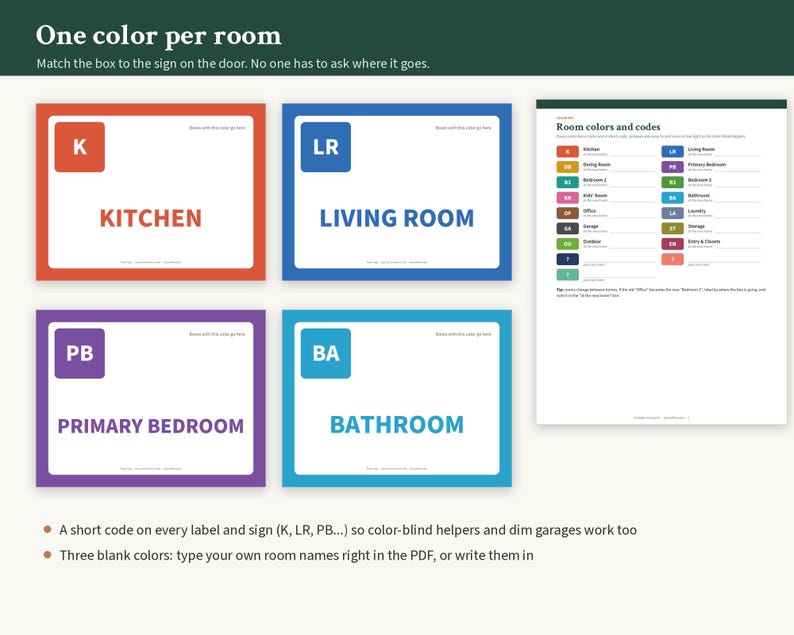Image resolution: width=794 pixels, height=635 pixels.
Task: Click the 'Entry & Closets' label in key
Action: click(x=704, y=242)
